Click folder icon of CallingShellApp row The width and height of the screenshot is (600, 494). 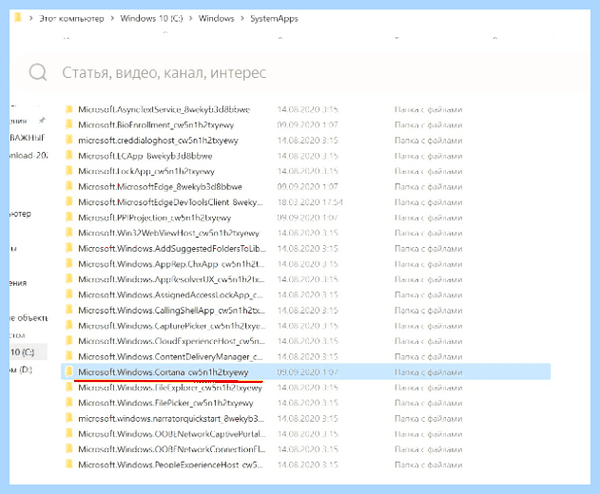pyautogui.click(x=69, y=310)
